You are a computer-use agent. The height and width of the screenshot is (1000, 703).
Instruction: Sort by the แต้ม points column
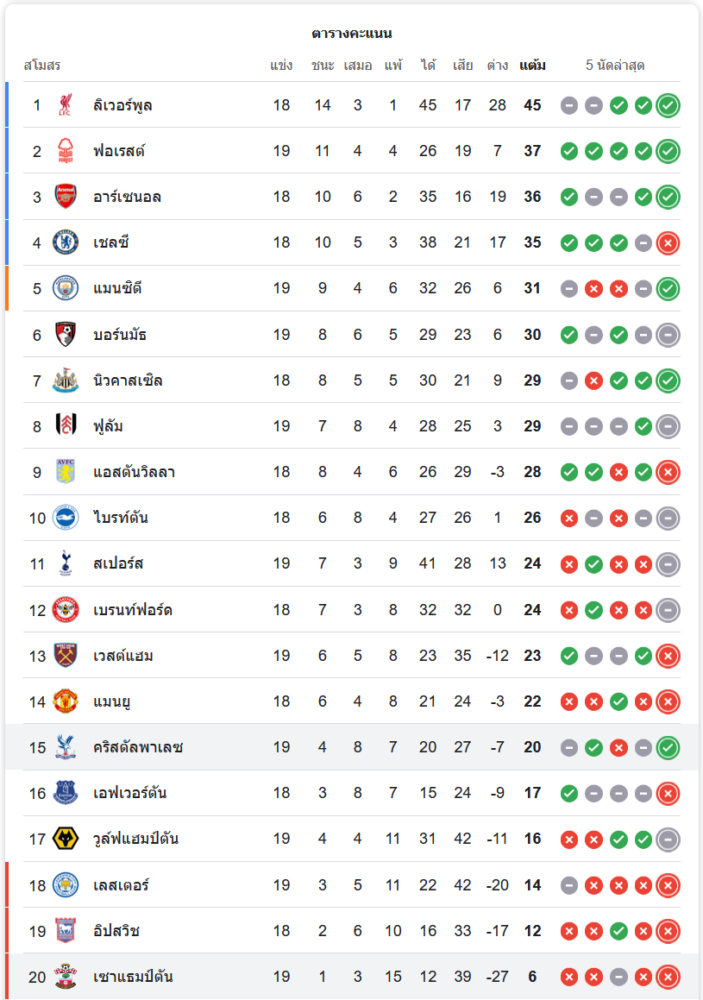(532, 65)
